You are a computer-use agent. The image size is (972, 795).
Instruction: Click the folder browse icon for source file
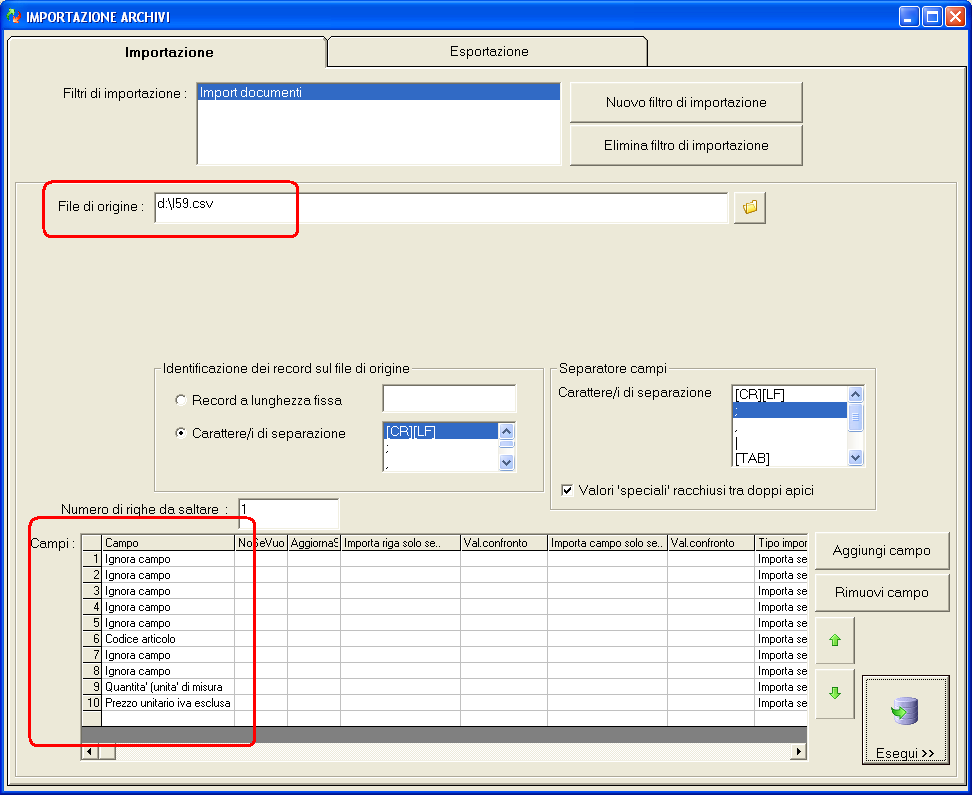(750, 207)
